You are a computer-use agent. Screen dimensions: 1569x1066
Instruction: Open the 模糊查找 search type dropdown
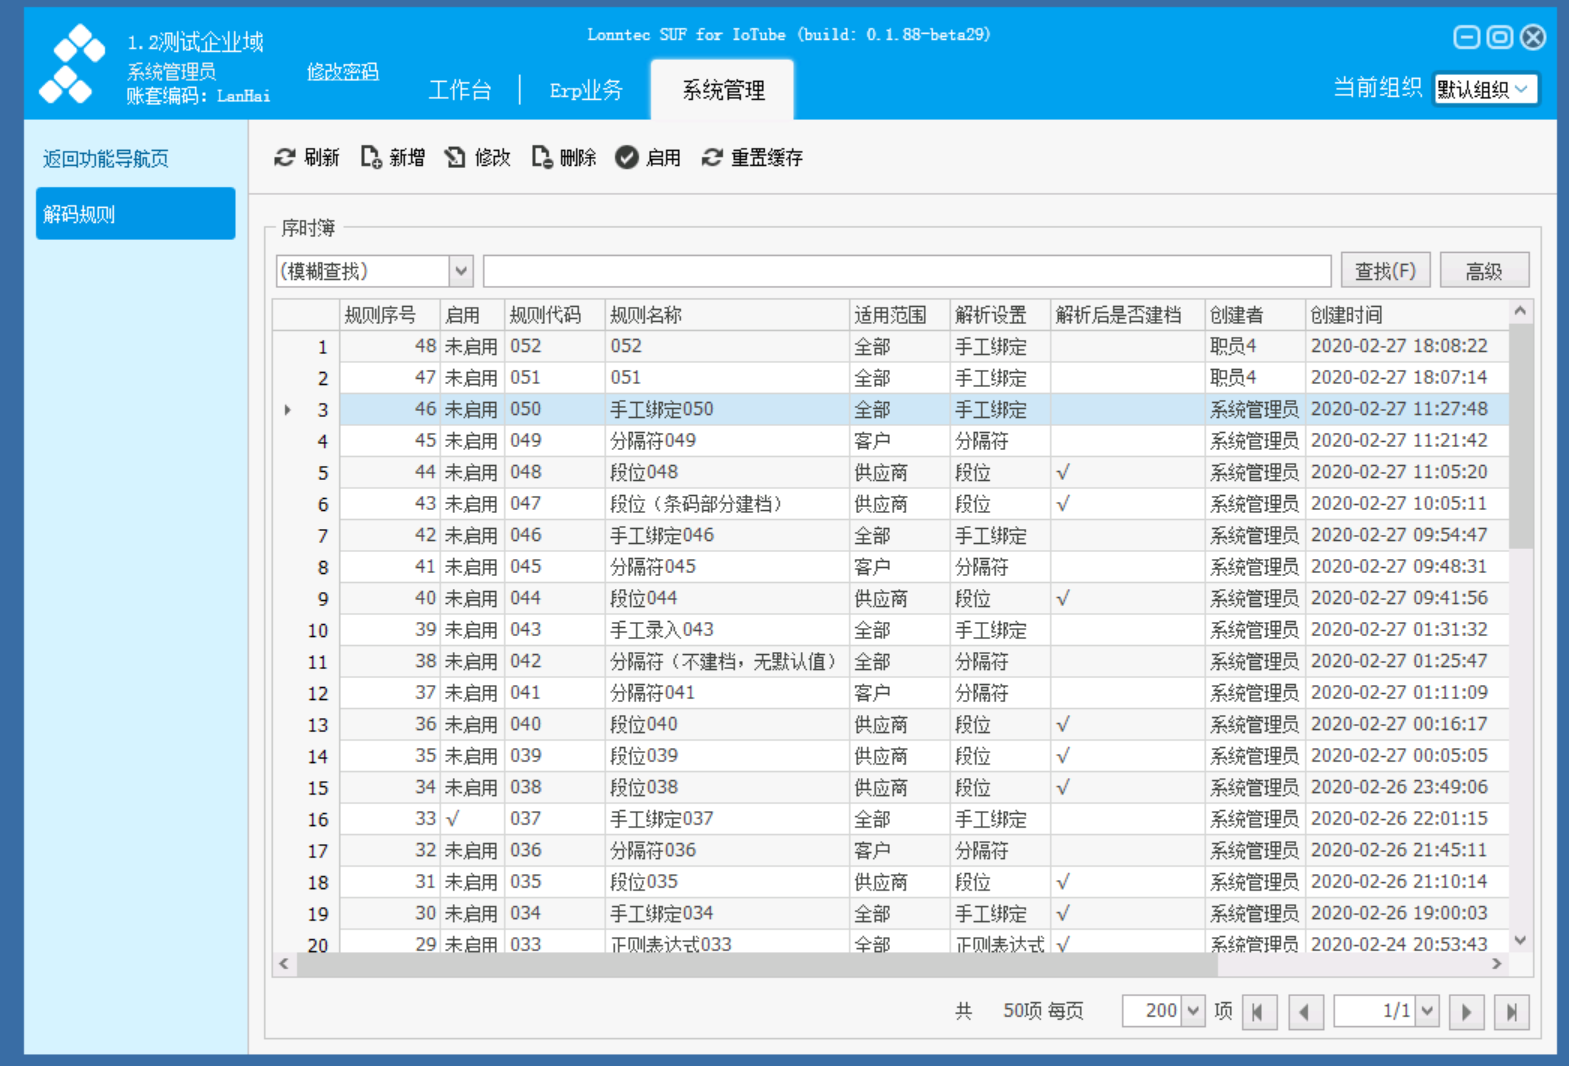[x=460, y=271]
